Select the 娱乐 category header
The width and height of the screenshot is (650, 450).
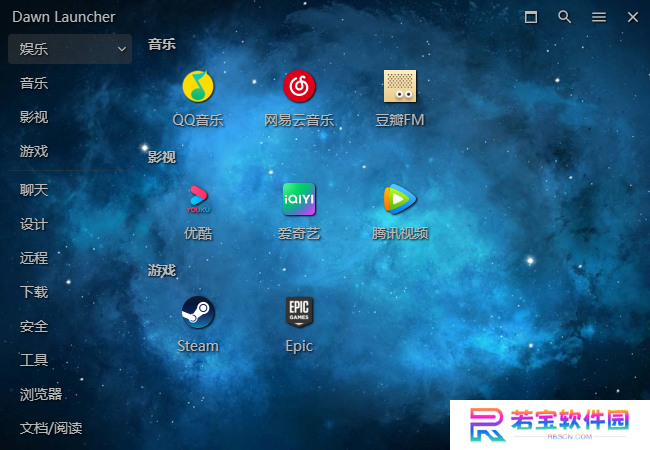[x=70, y=49]
